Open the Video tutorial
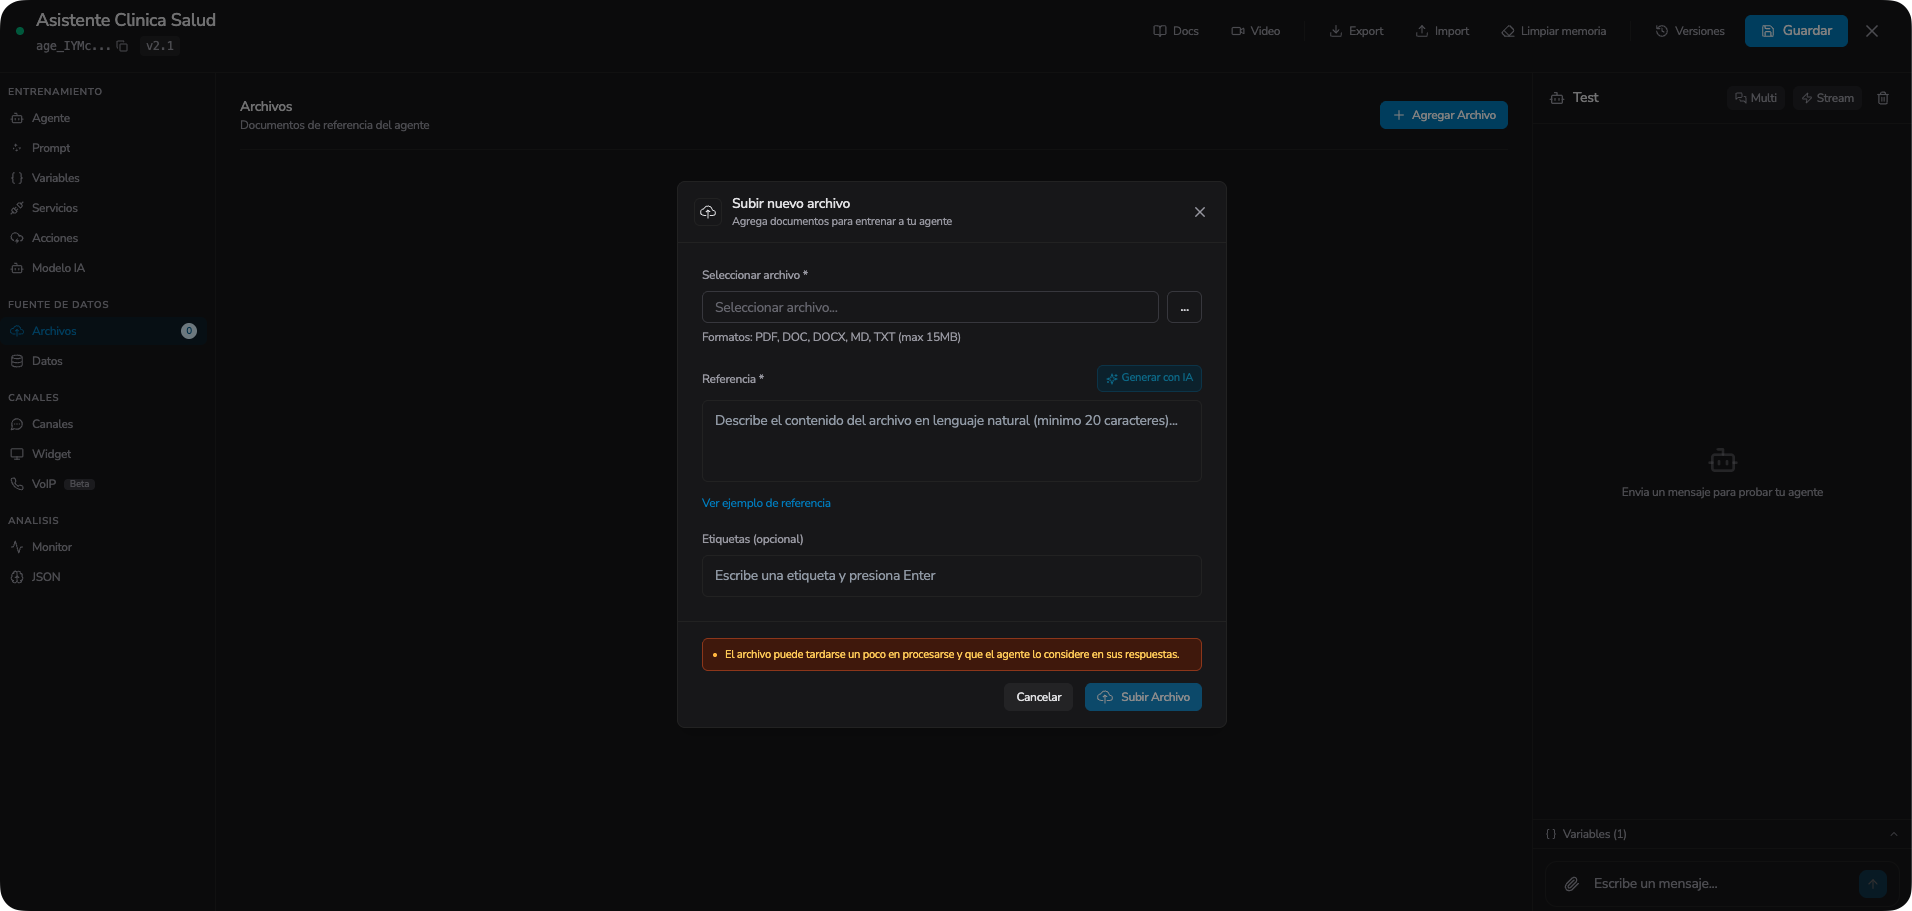The image size is (1912, 911). point(1256,31)
